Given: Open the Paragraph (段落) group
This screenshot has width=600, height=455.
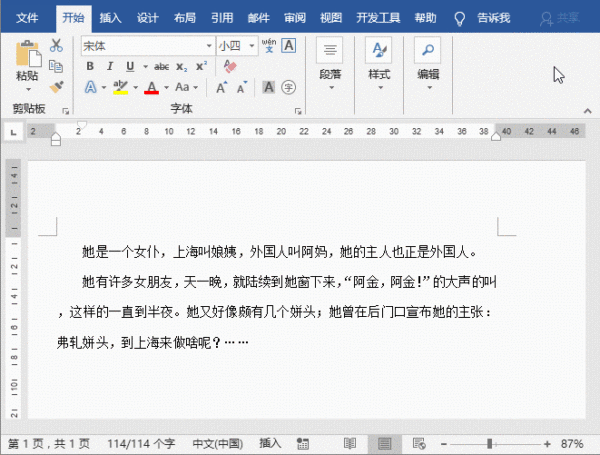Looking at the screenshot, I should pyautogui.click(x=330, y=64).
